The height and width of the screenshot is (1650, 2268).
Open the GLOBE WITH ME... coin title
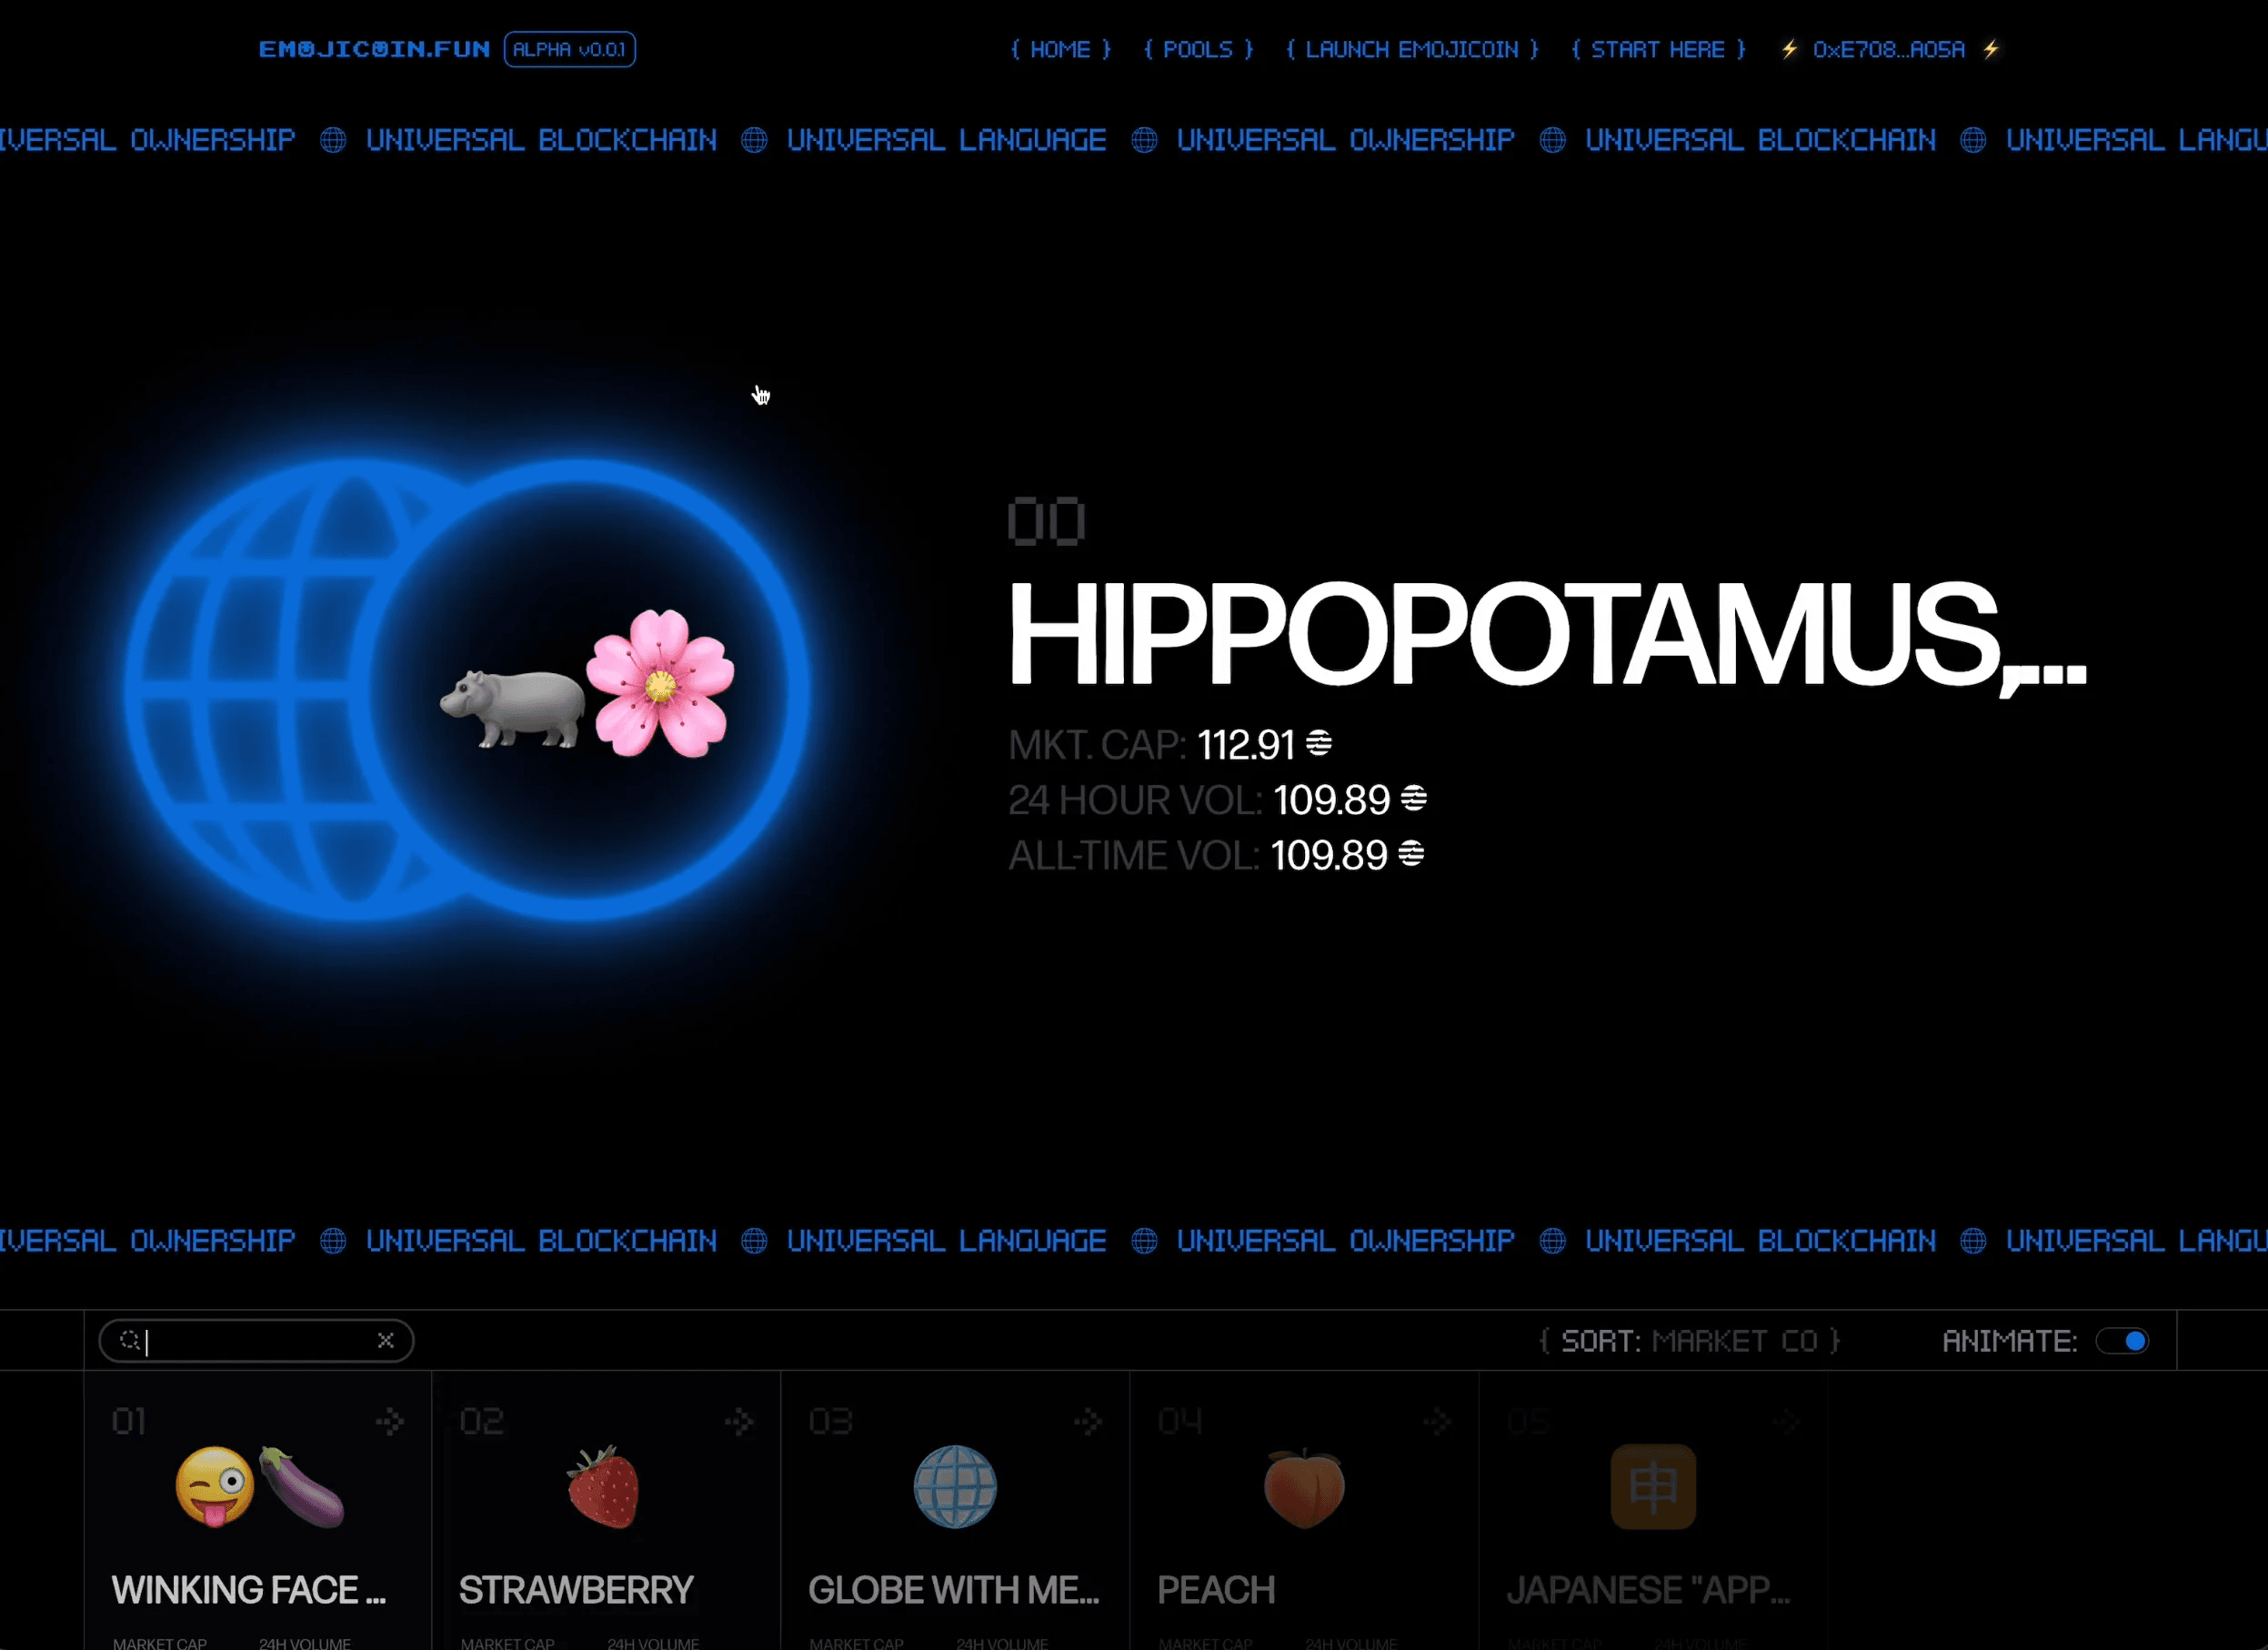coord(954,1590)
